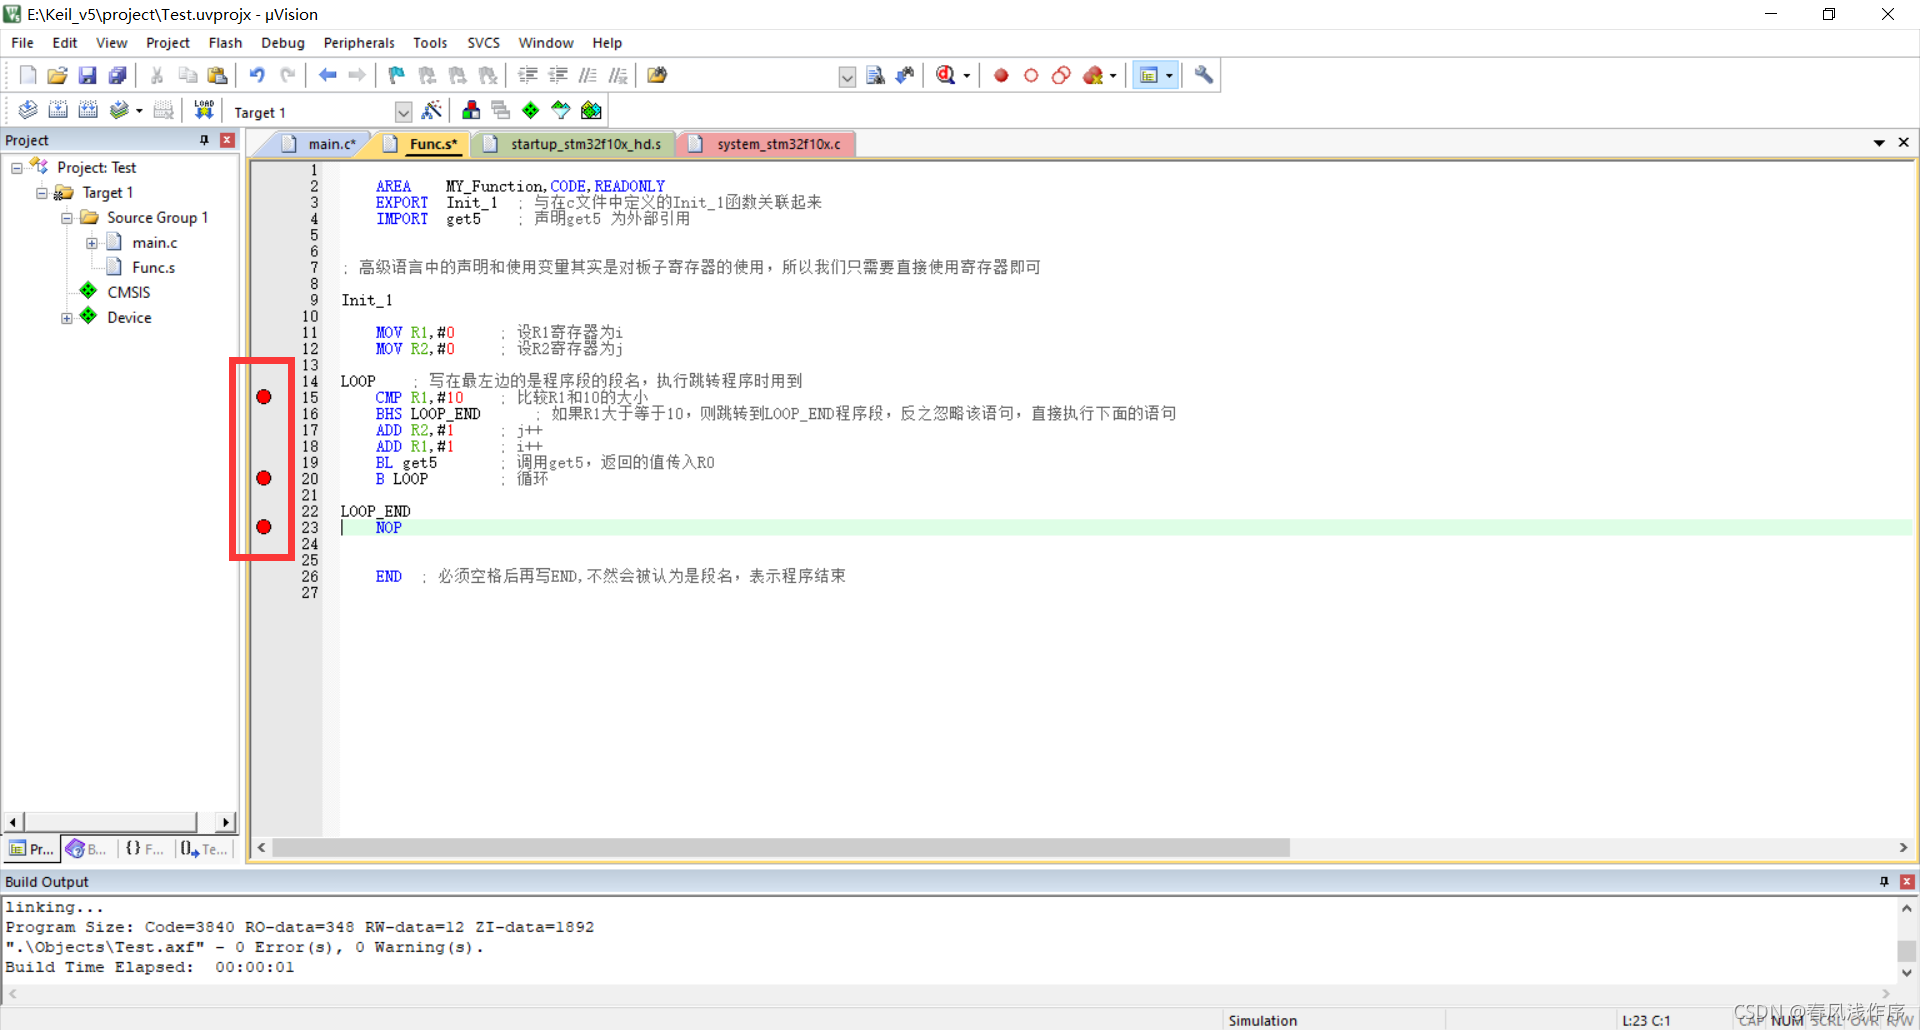Open Manage Run-Time Environment green diamond

531,110
